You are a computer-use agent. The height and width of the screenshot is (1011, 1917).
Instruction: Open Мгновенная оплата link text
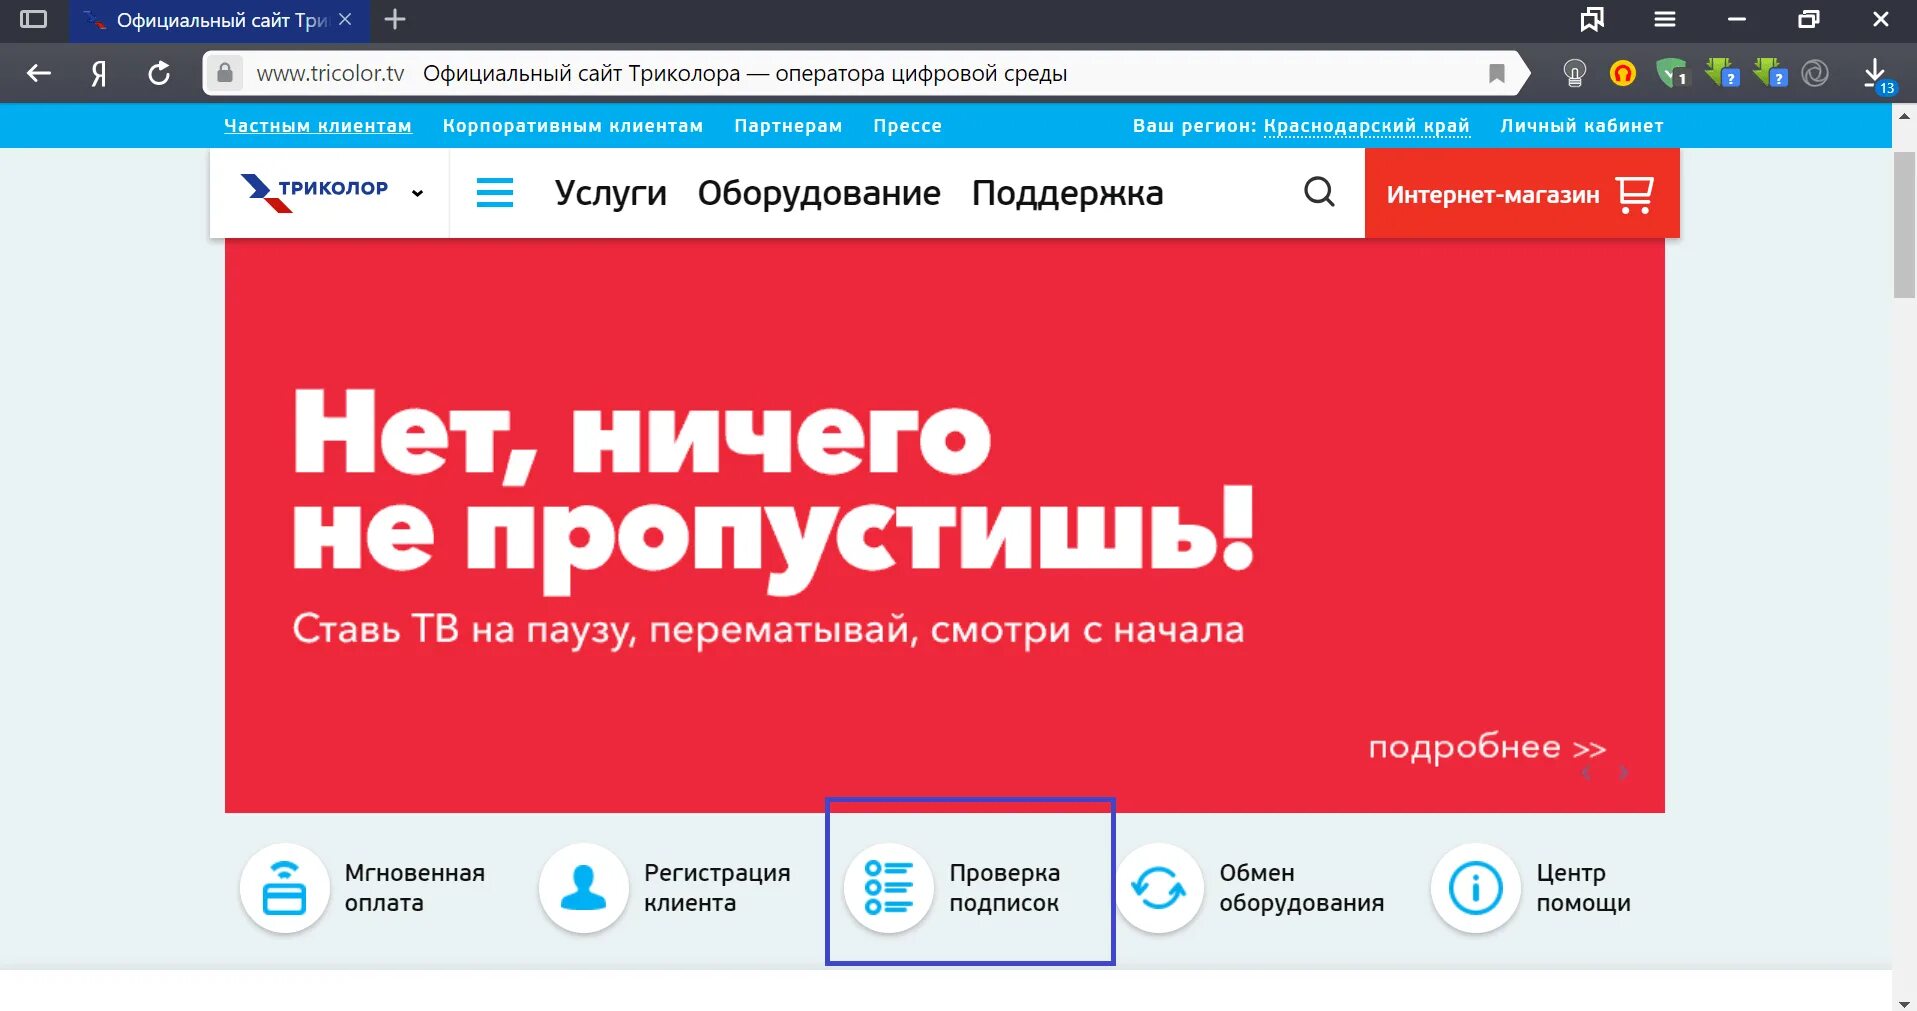[x=415, y=888]
